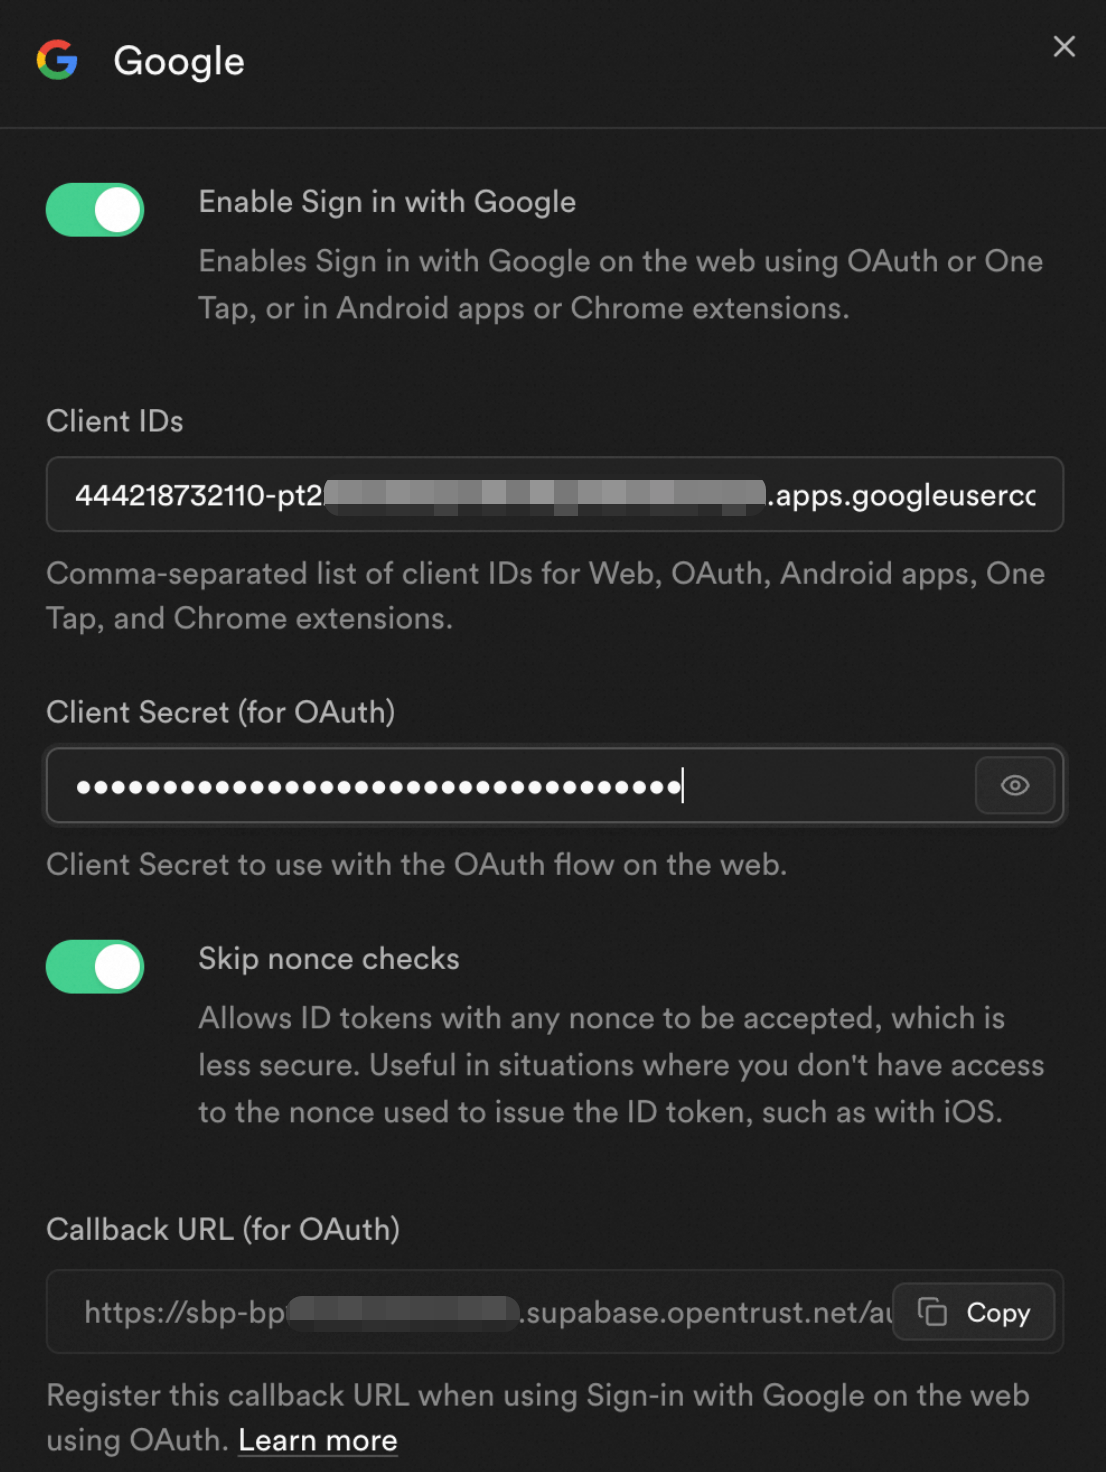This screenshot has height=1472, width=1106.
Task: Focus the Client Secret password field
Action: click(x=510, y=786)
